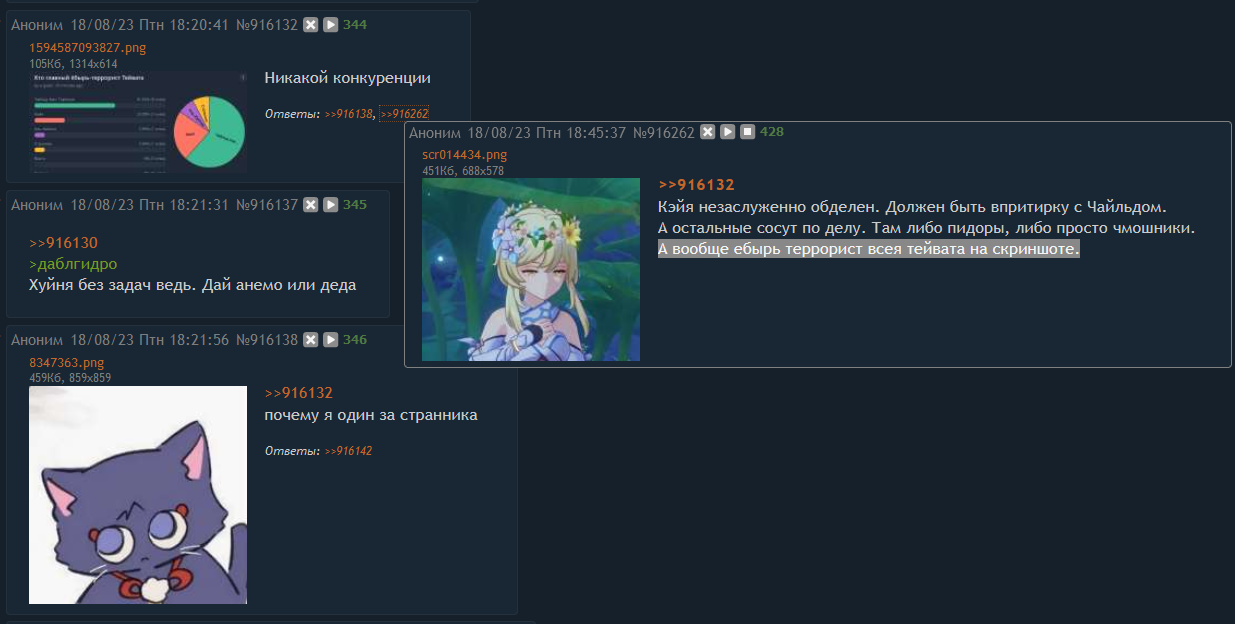Open file link scr014434.png
1235x624 pixels.
pos(465,155)
